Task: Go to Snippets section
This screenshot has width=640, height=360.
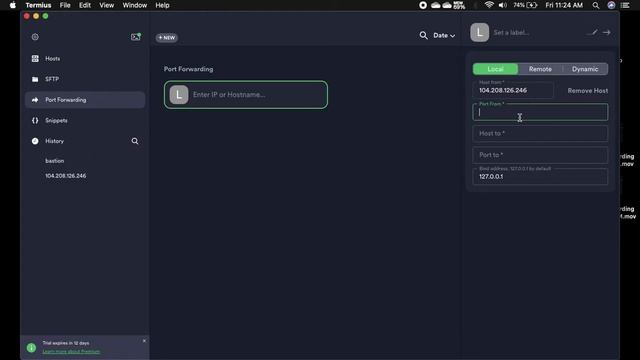Action: coord(85,120)
